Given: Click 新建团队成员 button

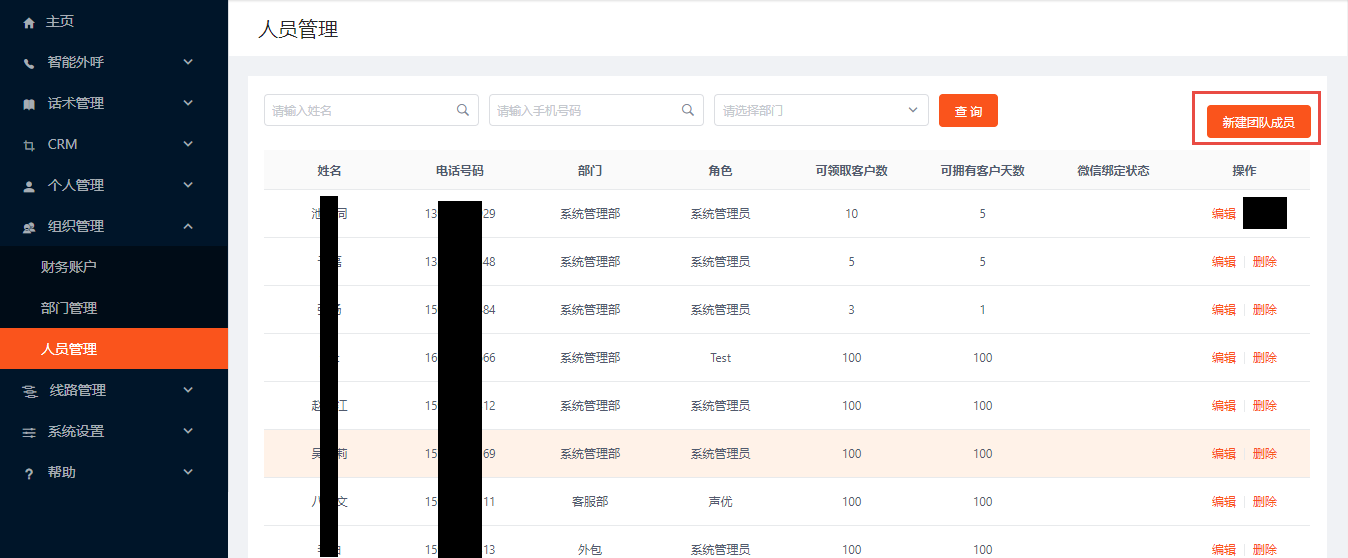Looking at the screenshot, I should [x=1258, y=122].
